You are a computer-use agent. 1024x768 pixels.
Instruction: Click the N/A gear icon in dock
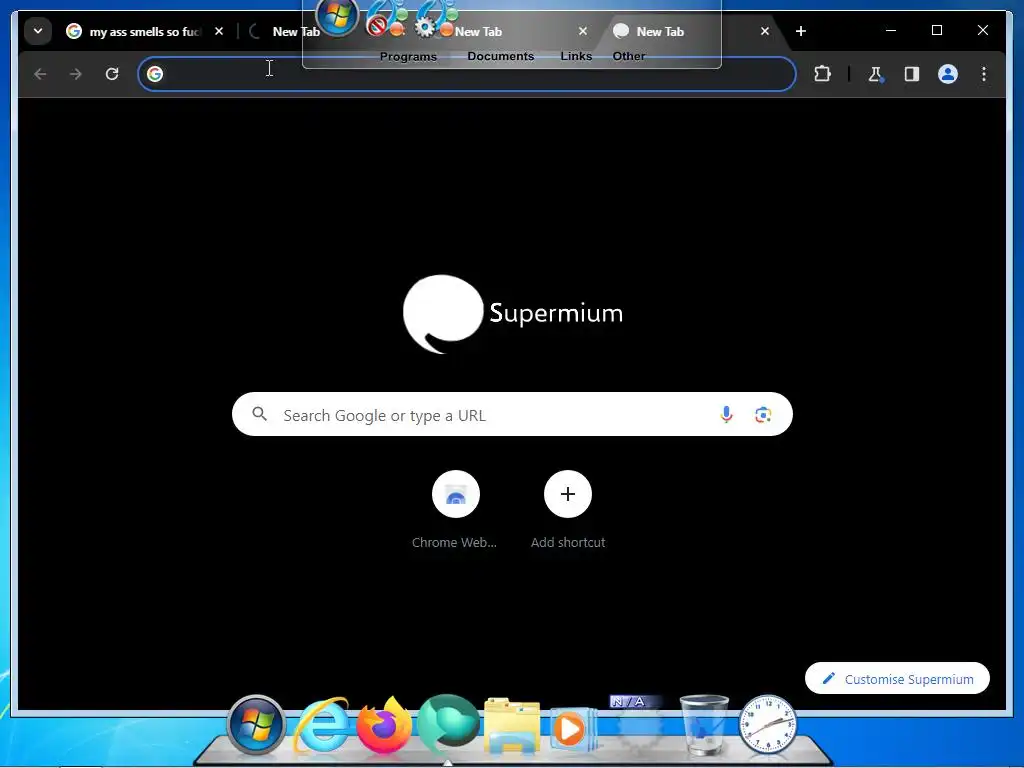(x=637, y=723)
